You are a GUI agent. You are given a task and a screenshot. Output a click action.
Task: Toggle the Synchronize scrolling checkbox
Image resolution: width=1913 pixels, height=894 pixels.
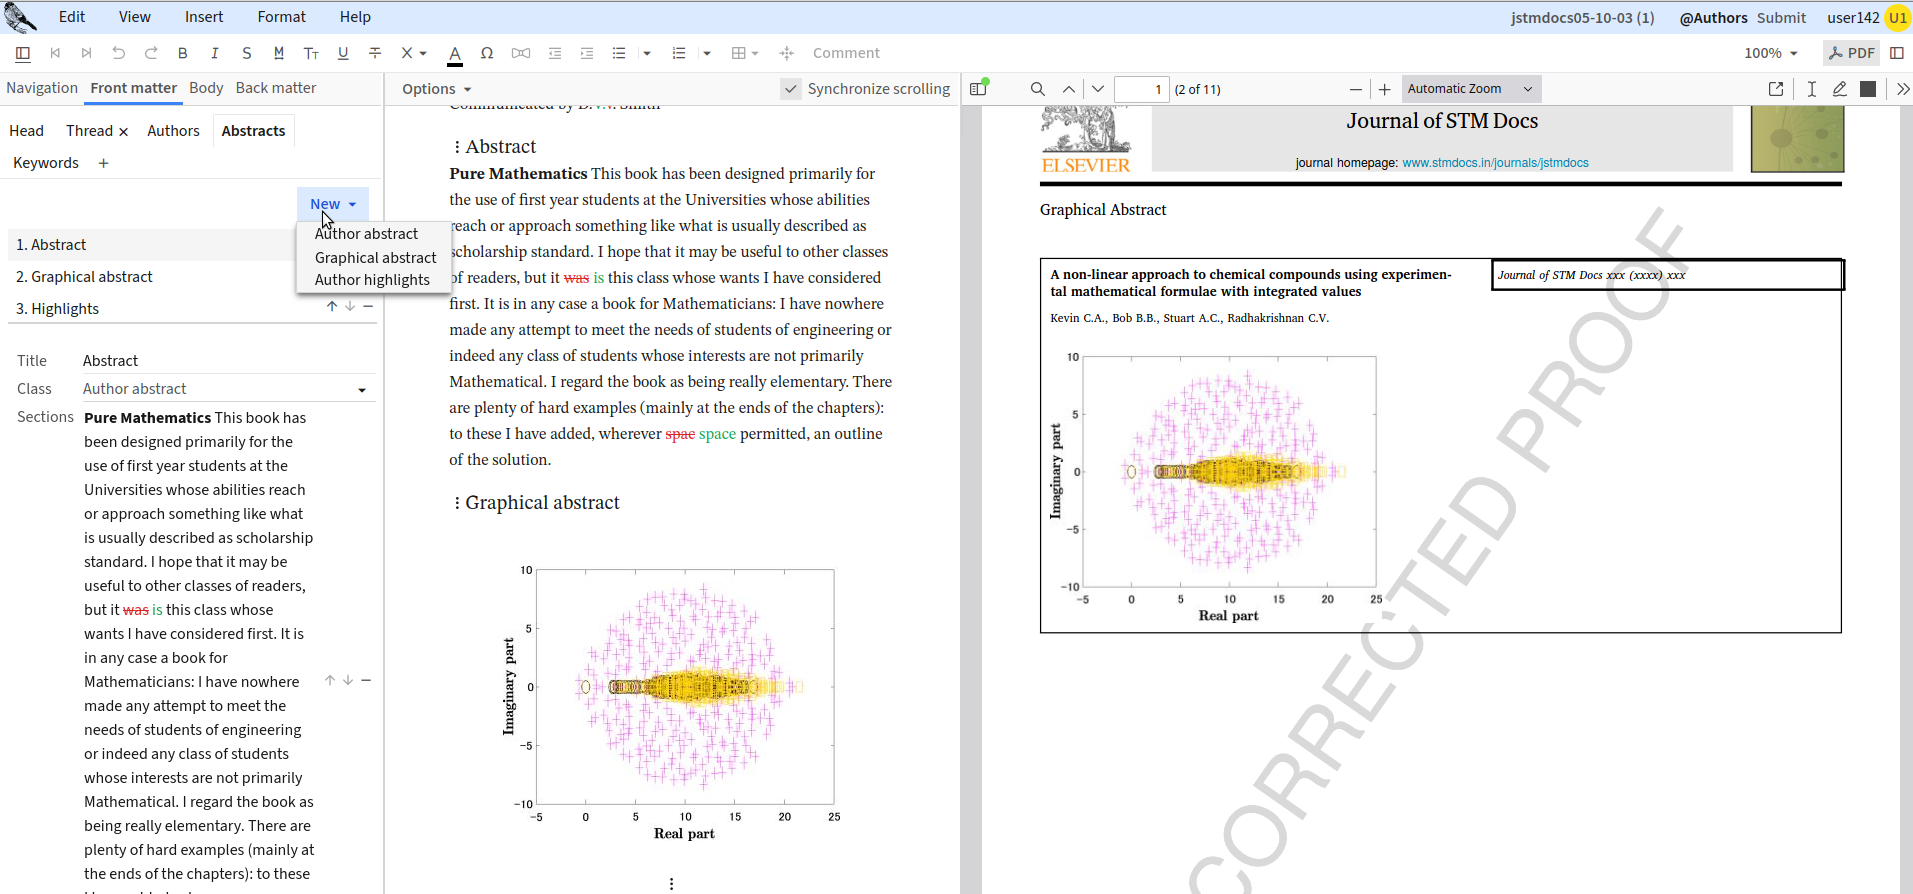point(791,89)
